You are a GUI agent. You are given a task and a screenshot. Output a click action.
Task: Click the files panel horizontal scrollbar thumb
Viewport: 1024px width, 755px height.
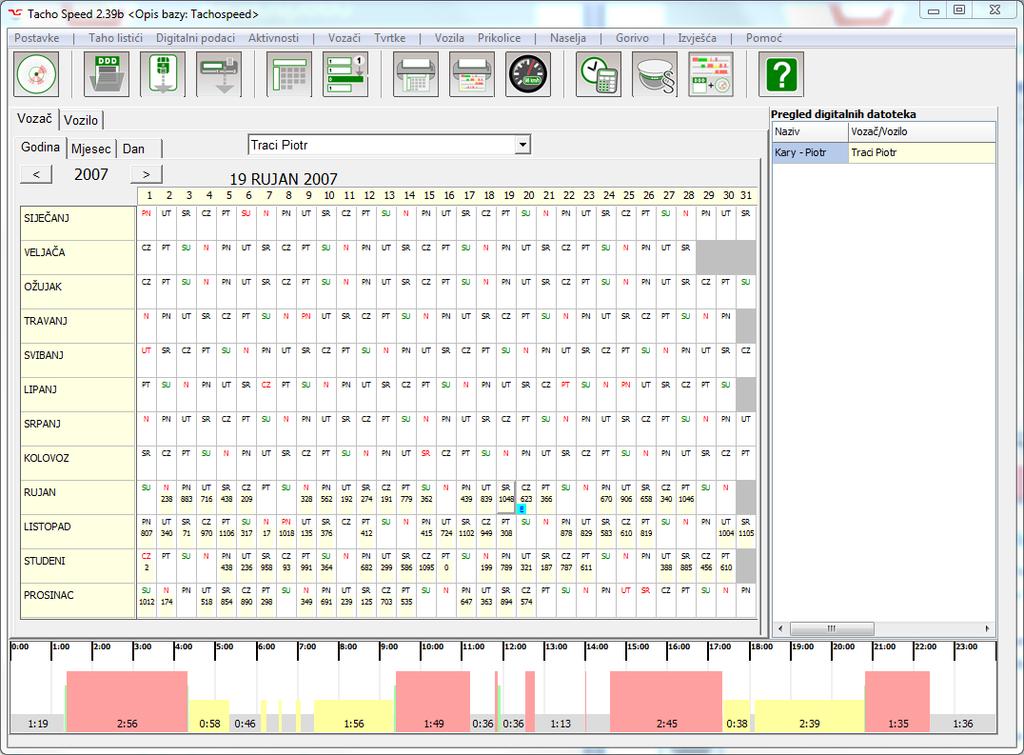pos(832,628)
